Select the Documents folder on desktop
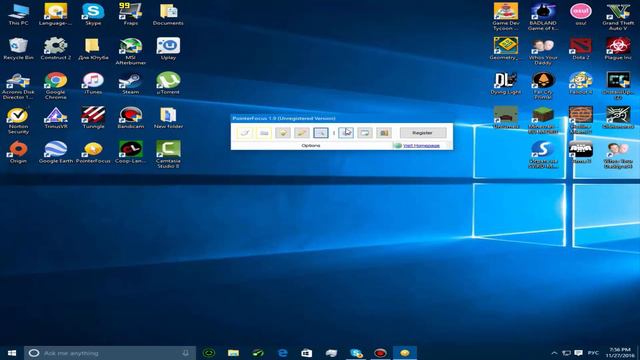 [168, 15]
